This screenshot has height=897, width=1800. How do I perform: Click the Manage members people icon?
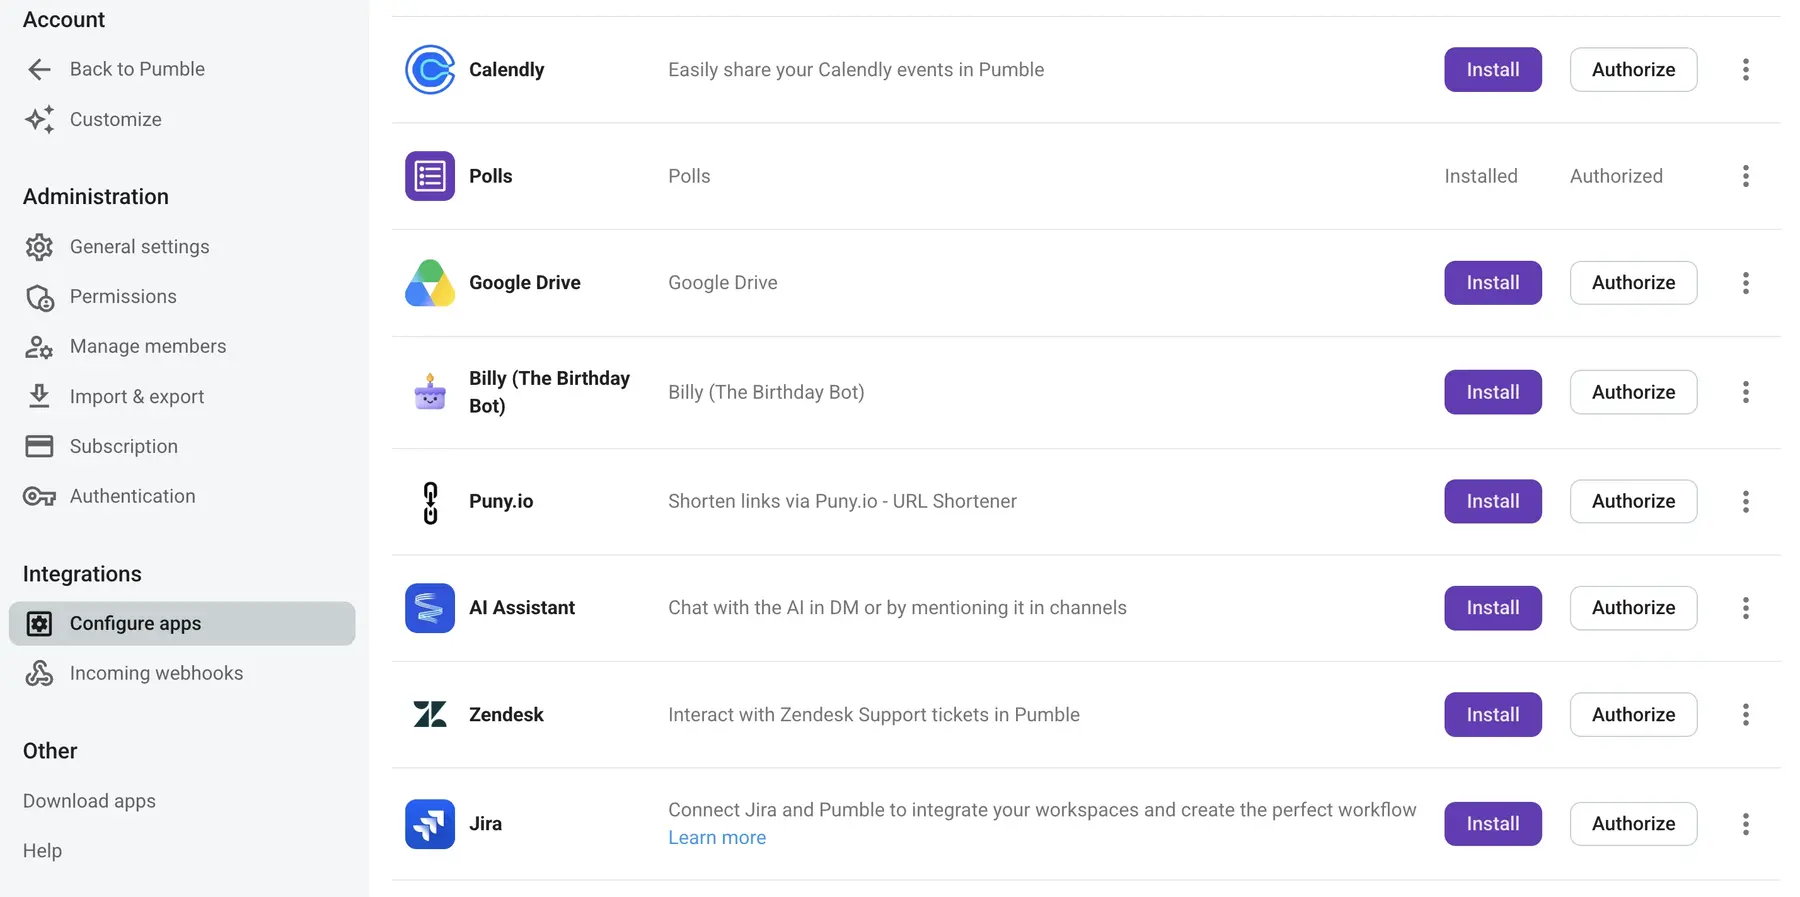39,347
